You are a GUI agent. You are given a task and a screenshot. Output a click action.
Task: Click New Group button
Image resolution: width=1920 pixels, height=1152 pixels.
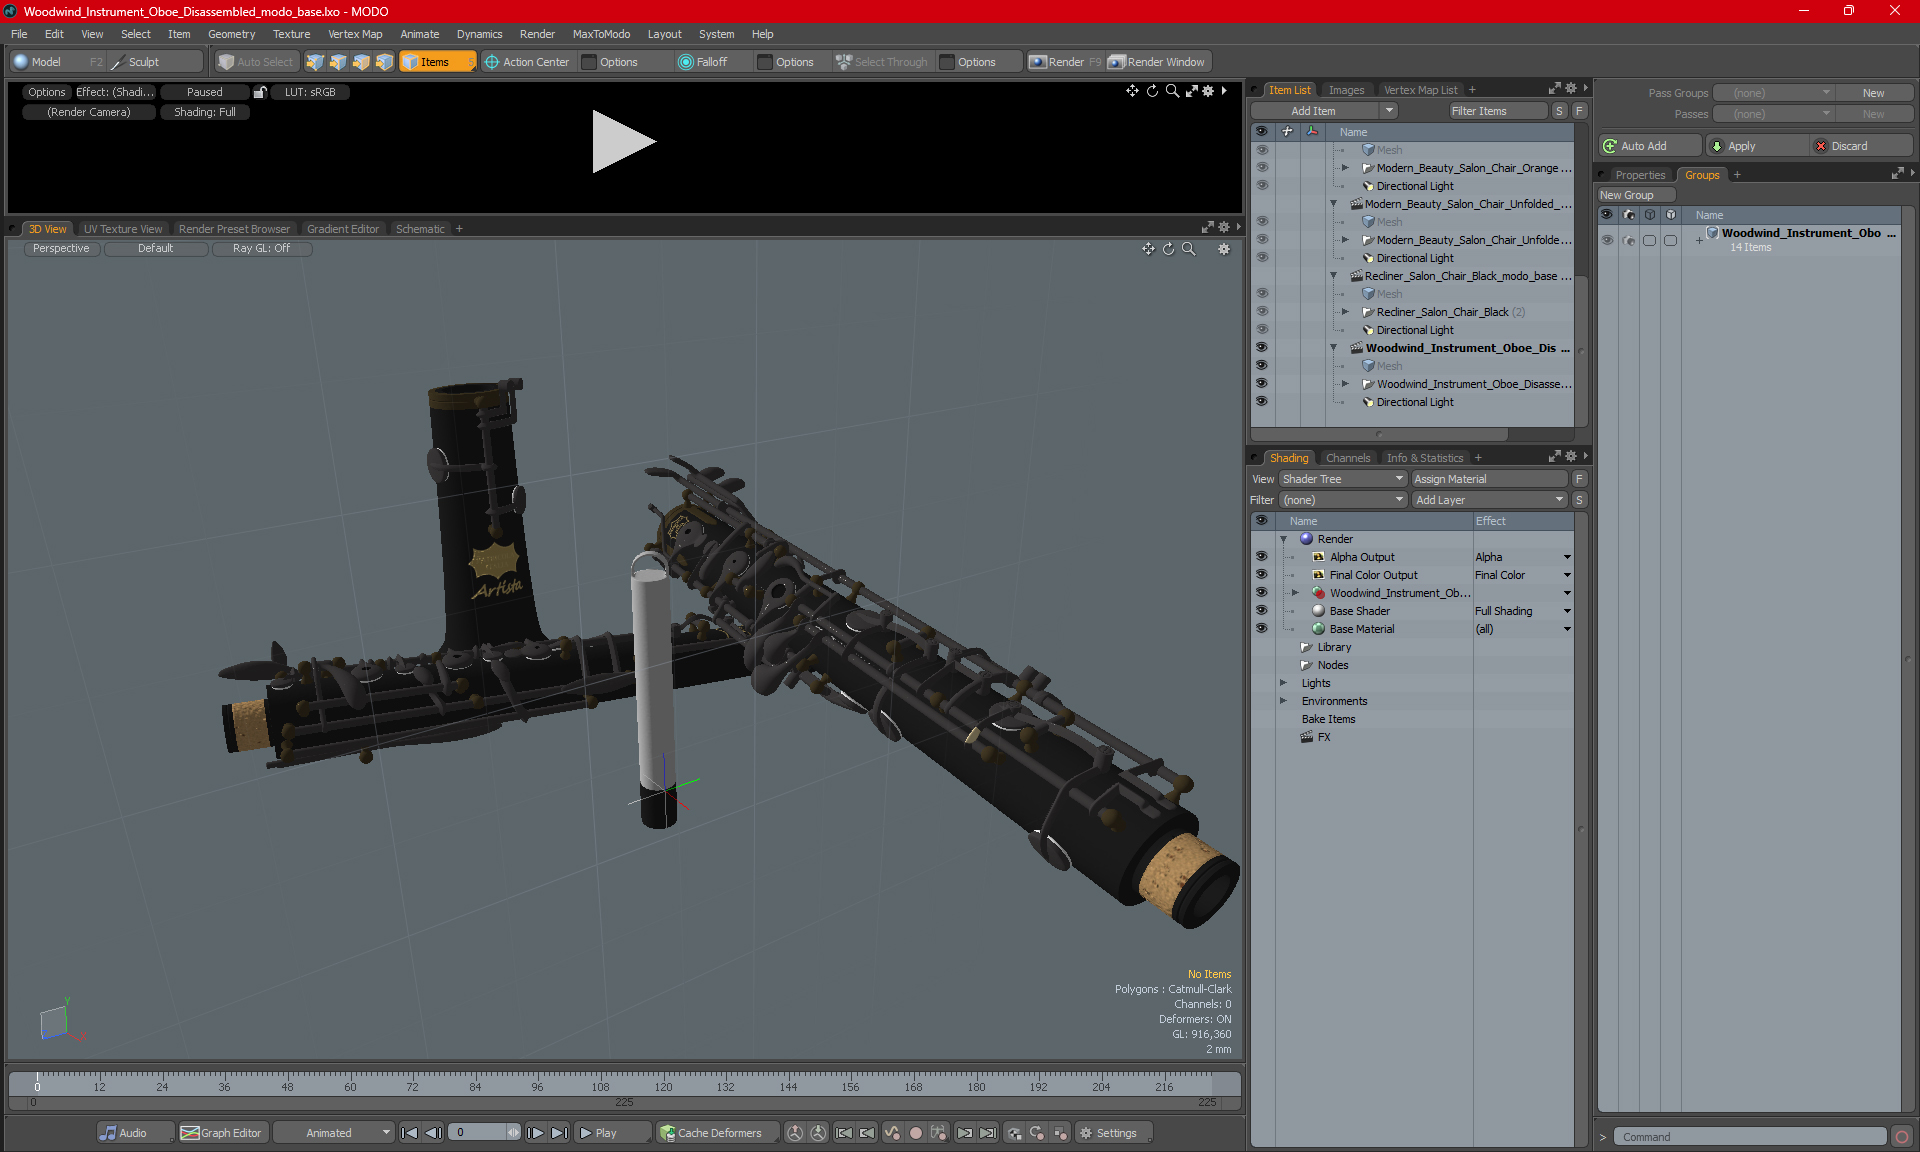[1635, 195]
